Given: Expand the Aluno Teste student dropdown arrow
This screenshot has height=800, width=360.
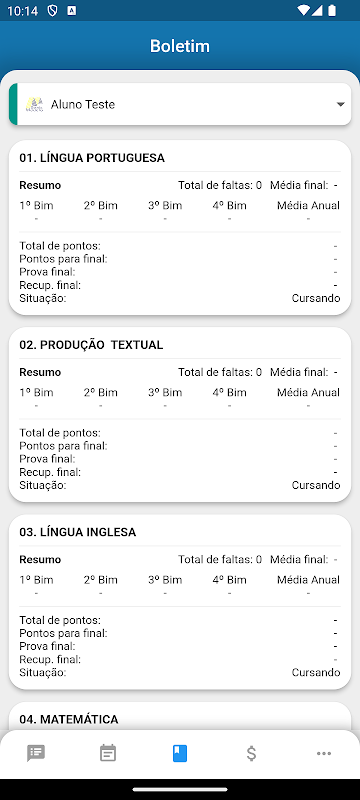Looking at the screenshot, I should click(x=341, y=105).
